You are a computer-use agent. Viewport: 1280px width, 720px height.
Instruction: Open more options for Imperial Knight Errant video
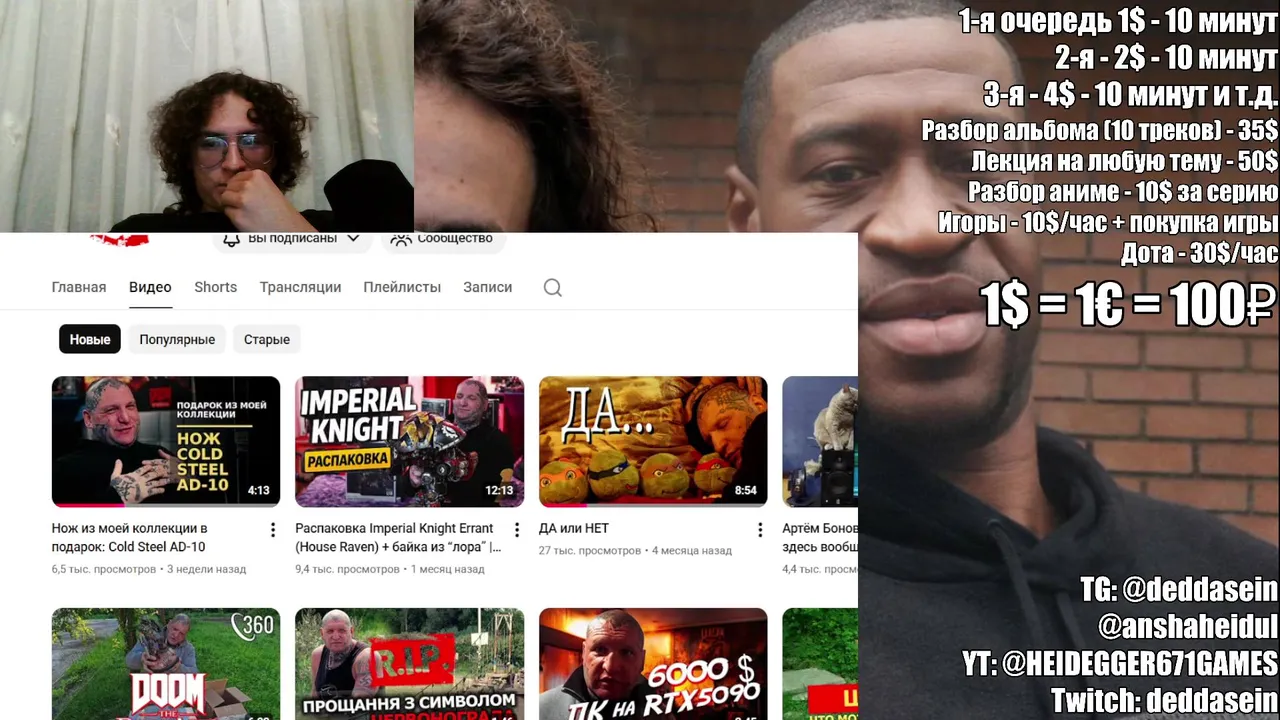point(516,530)
